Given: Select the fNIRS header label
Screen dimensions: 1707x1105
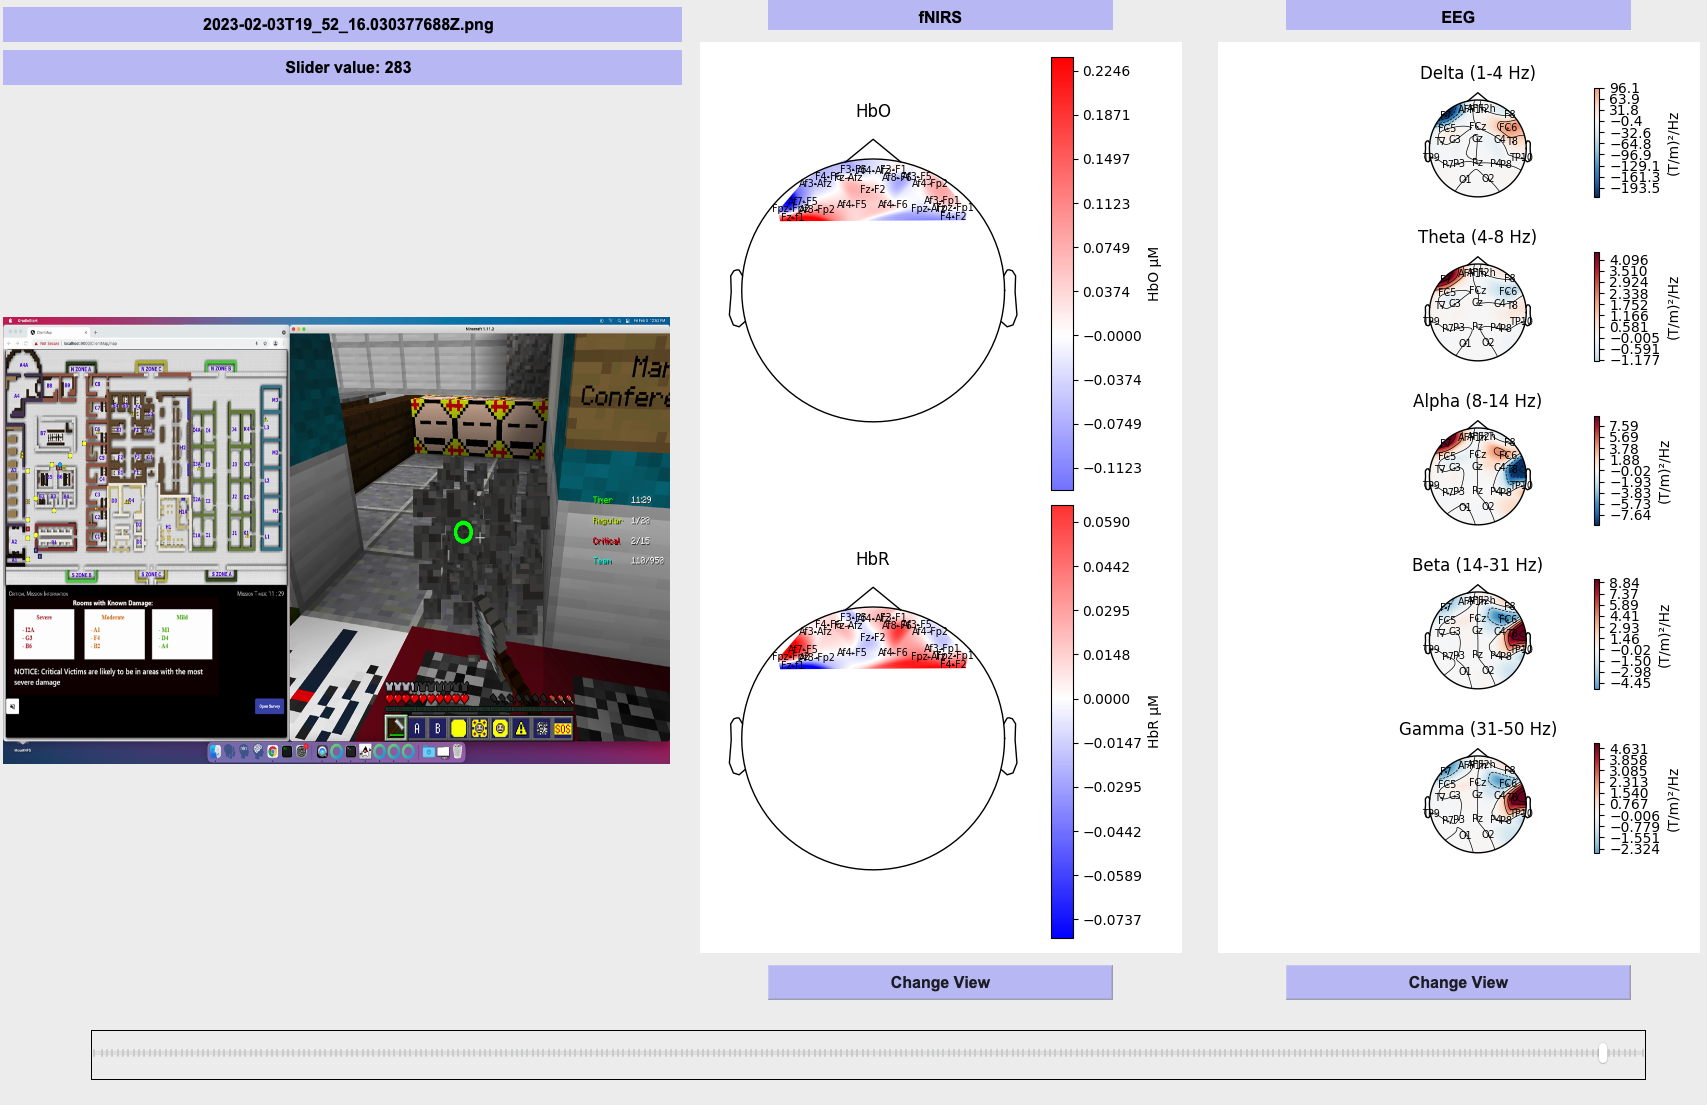Looking at the screenshot, I should click(939, 16).
